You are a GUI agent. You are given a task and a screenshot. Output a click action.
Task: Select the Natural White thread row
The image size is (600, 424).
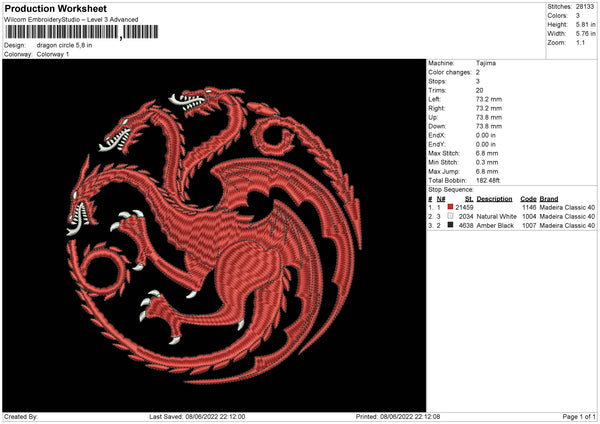pos(512,216)
